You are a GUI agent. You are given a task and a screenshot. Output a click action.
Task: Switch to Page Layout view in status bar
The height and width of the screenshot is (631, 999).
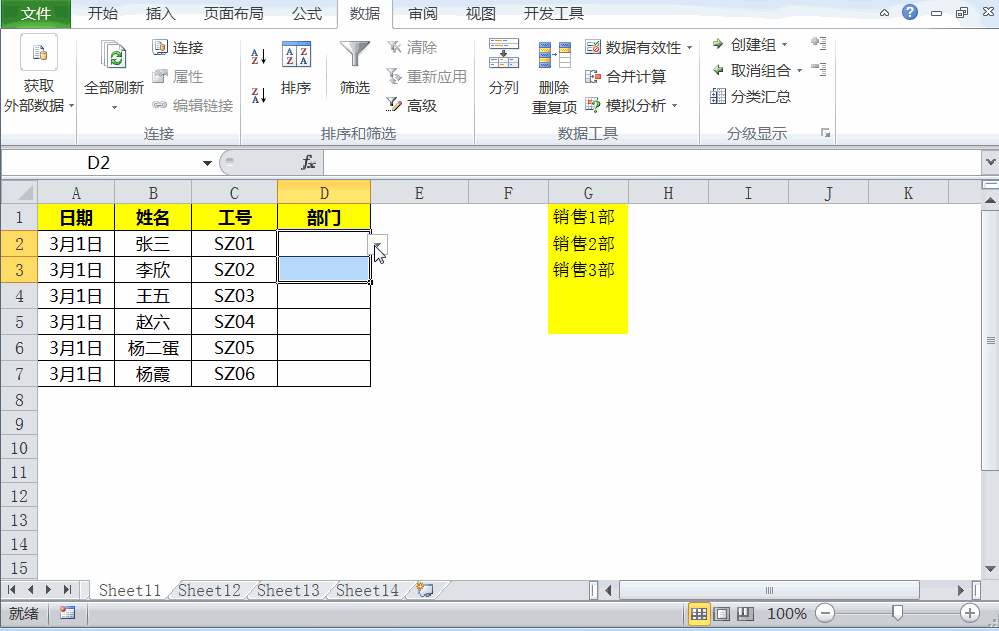coord(721,614)
